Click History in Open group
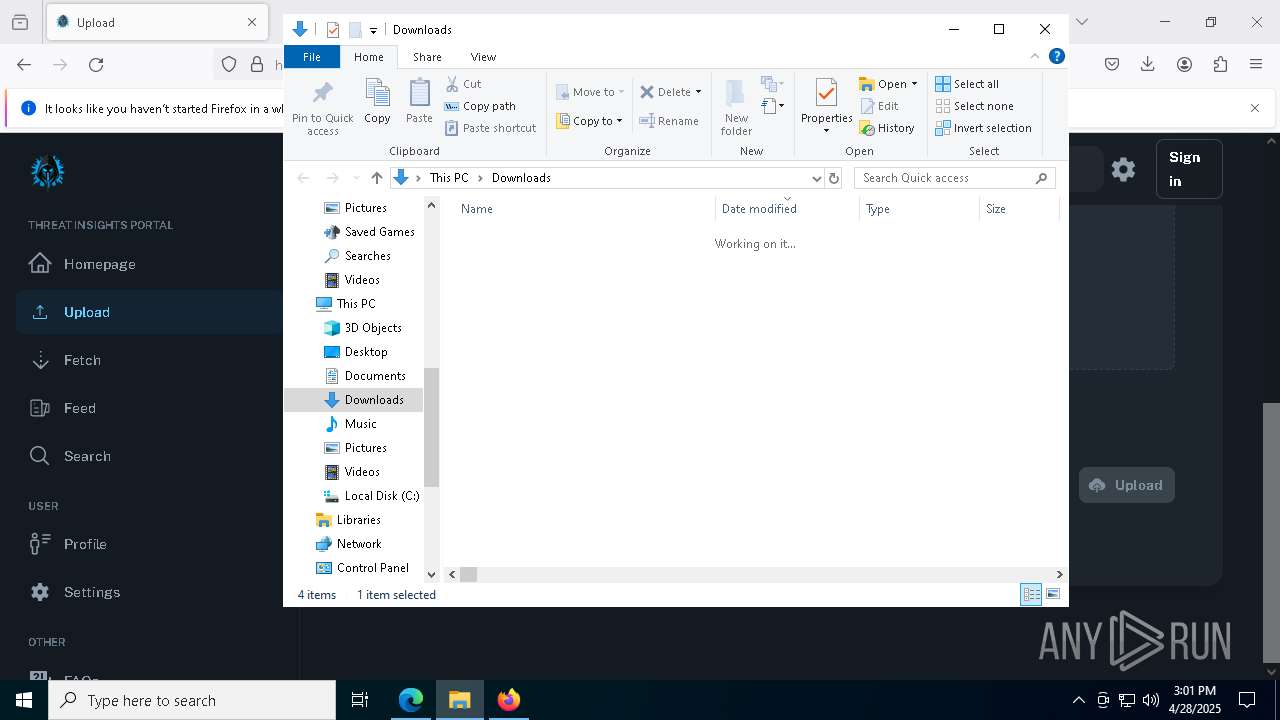Screen dimensions: 1280x720 click(887, 128)
